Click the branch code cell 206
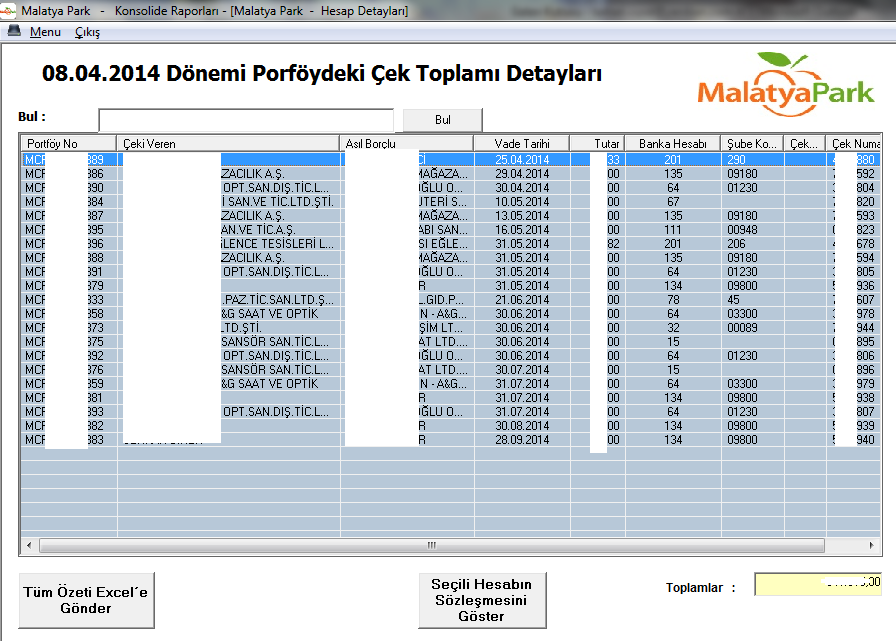 coord(736,243)
